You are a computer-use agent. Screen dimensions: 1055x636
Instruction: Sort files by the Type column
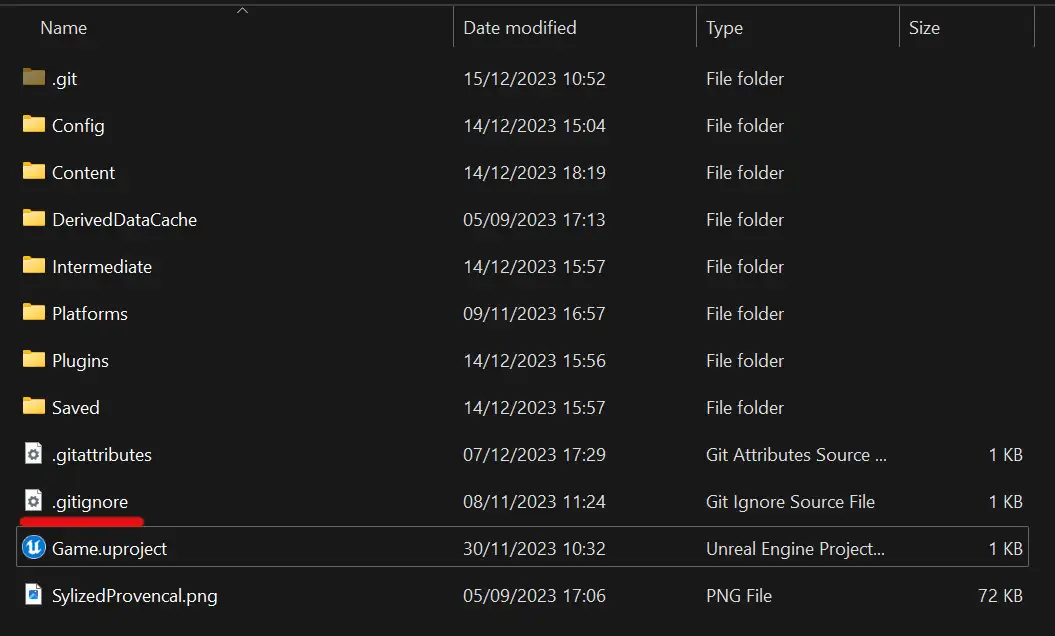(724, 27)
